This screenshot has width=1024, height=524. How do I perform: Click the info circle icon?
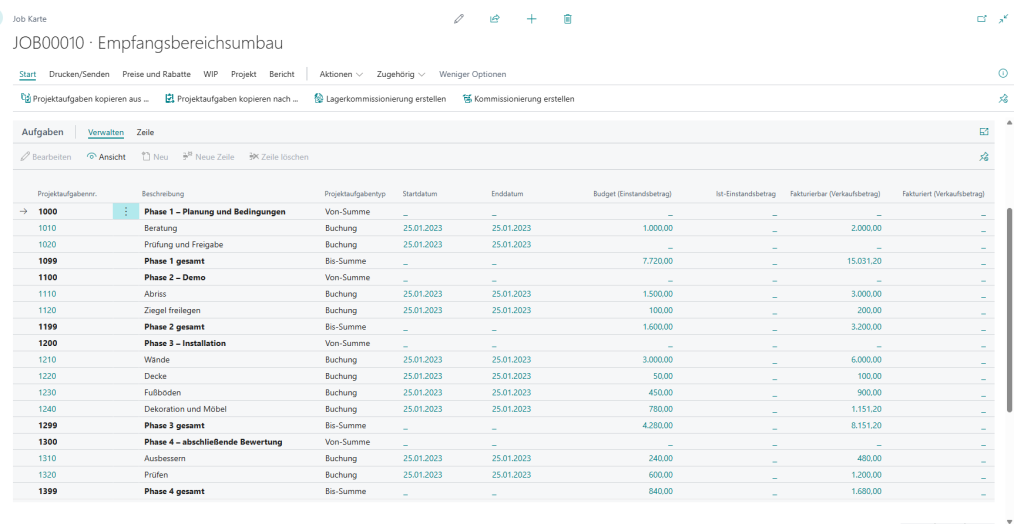(x=1003, y=73)
